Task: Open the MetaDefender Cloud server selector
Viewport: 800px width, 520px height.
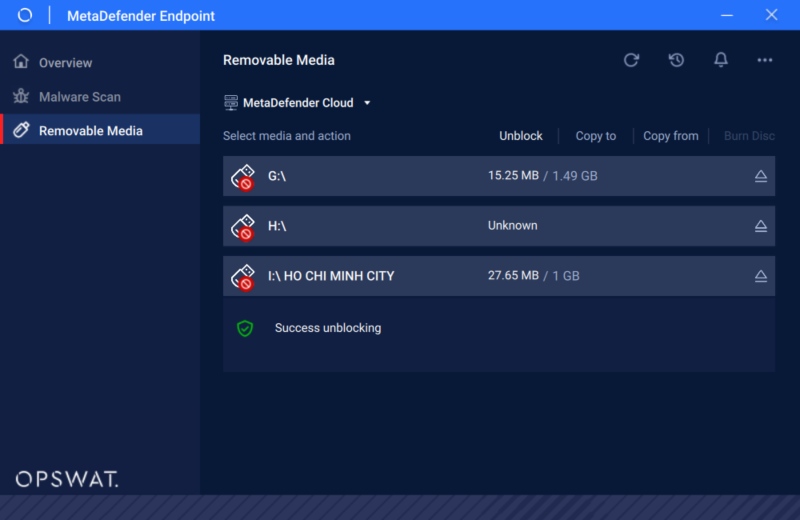Action: click(297, 103)
